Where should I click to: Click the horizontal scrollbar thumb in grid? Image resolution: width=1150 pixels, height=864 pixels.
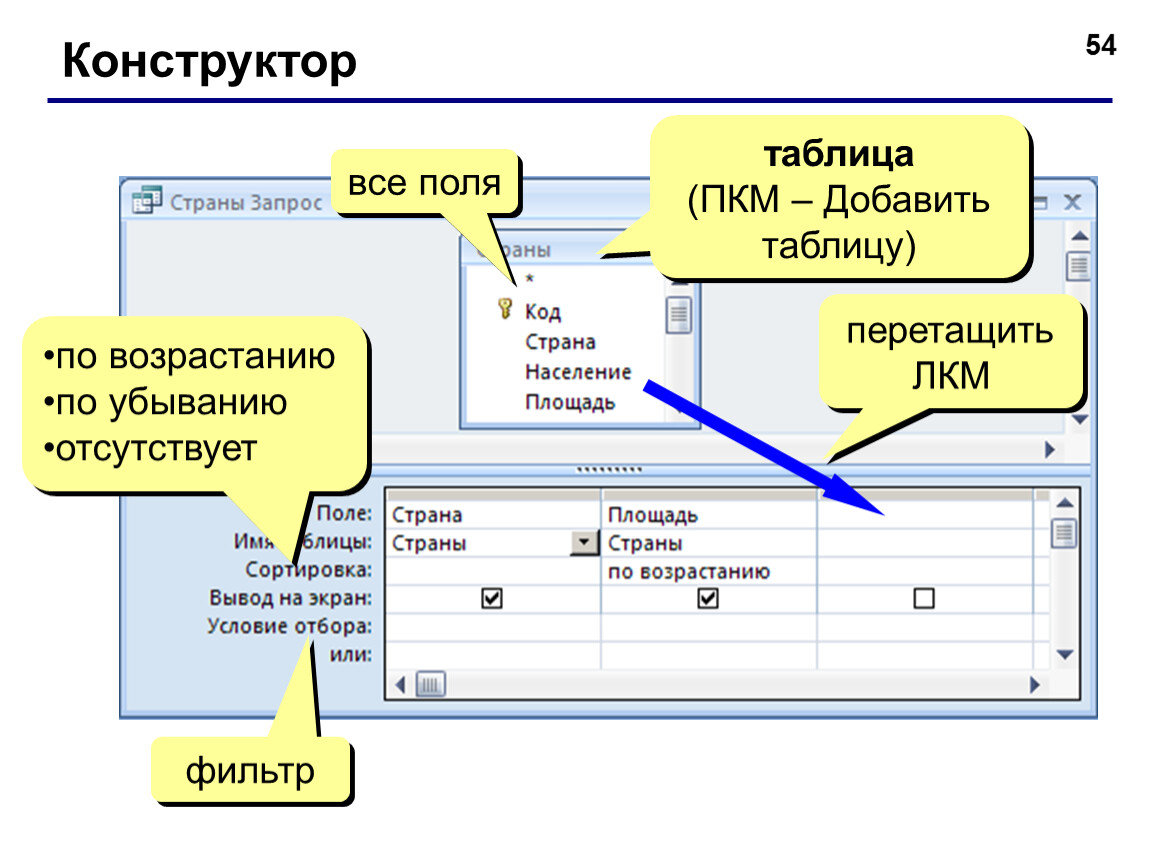tap(431, 685)
